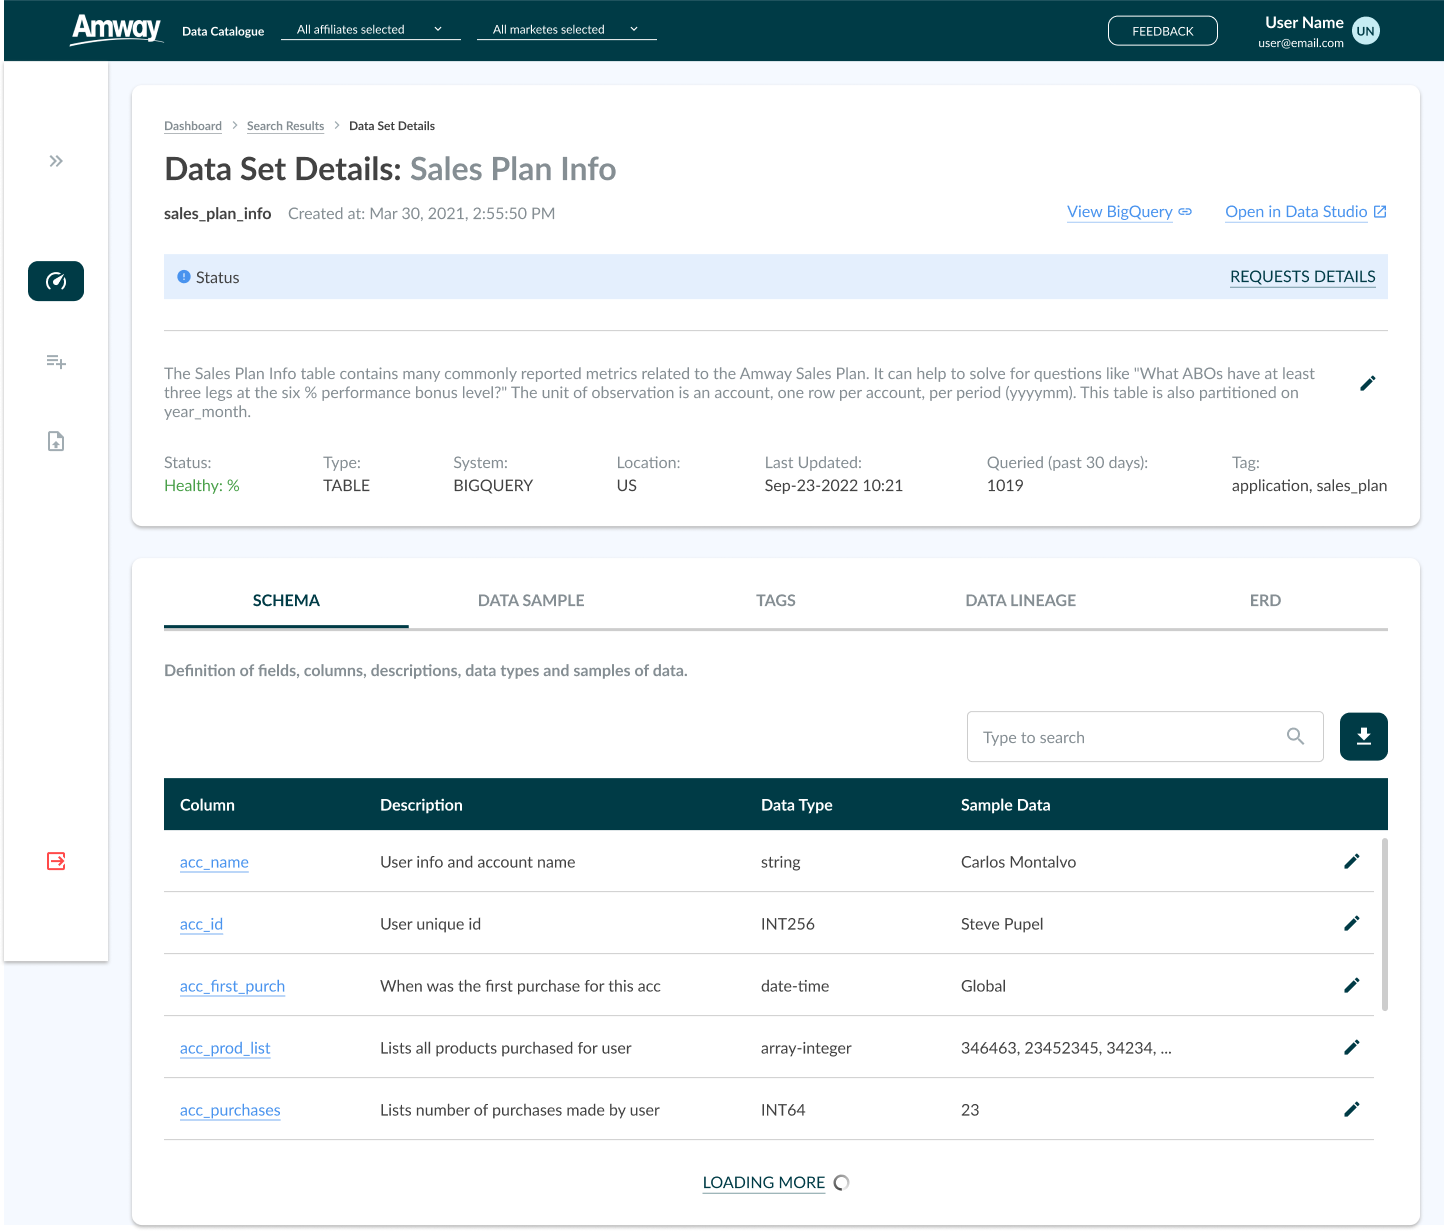Open the All affiliates selected dropdown
The width and height of the screenshot is (1444, 1232).
(x=370, y=30)
